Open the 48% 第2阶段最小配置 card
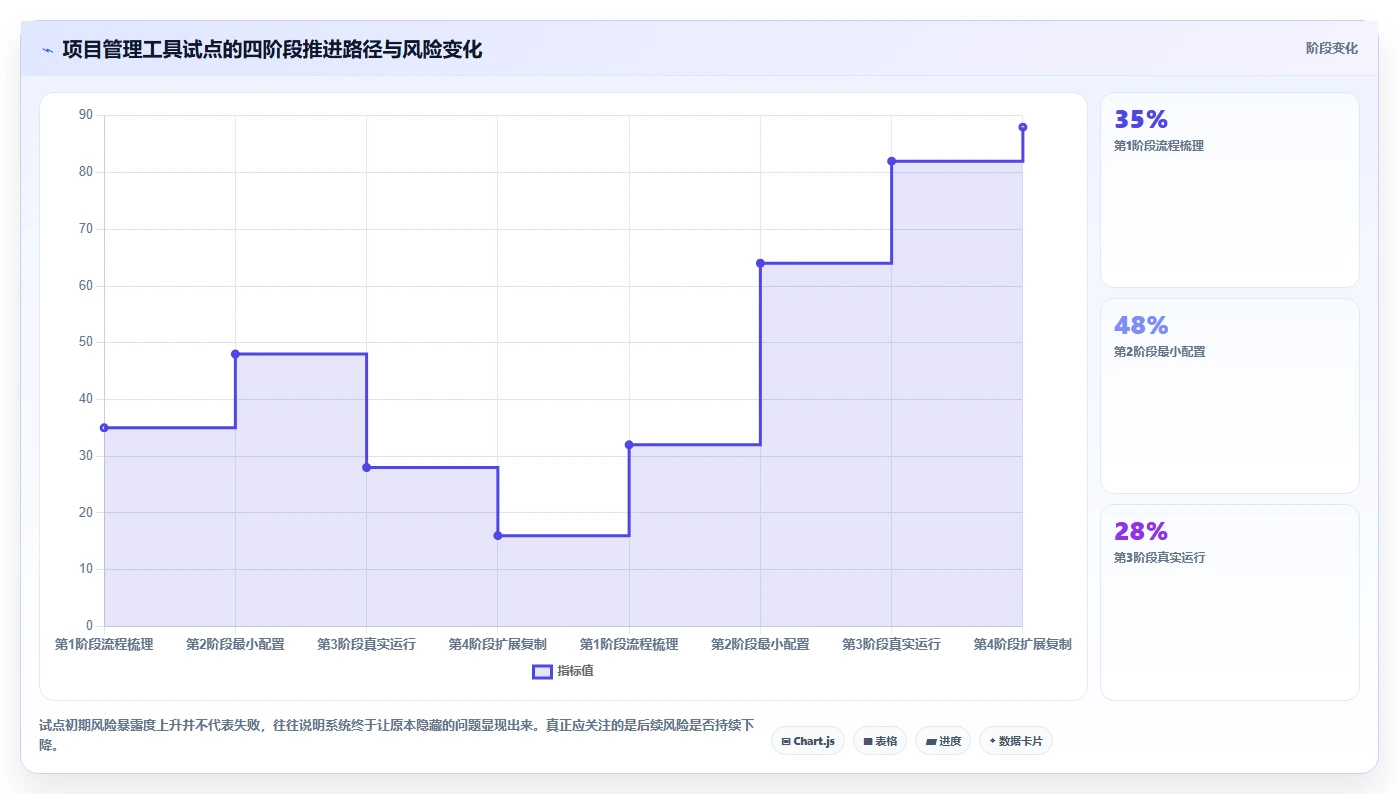The height and width of the screenshot is (794, 1399). [x=1230, y=396]
